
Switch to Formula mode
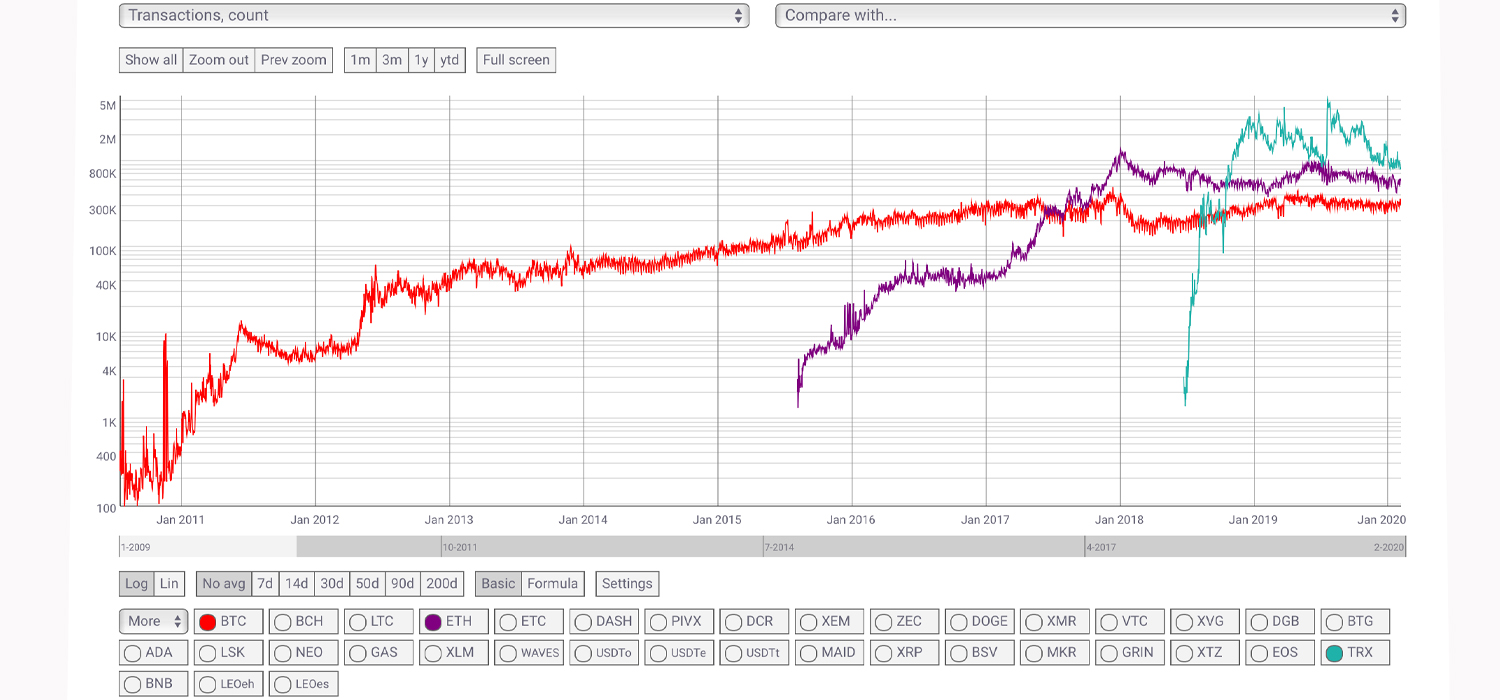552,584
